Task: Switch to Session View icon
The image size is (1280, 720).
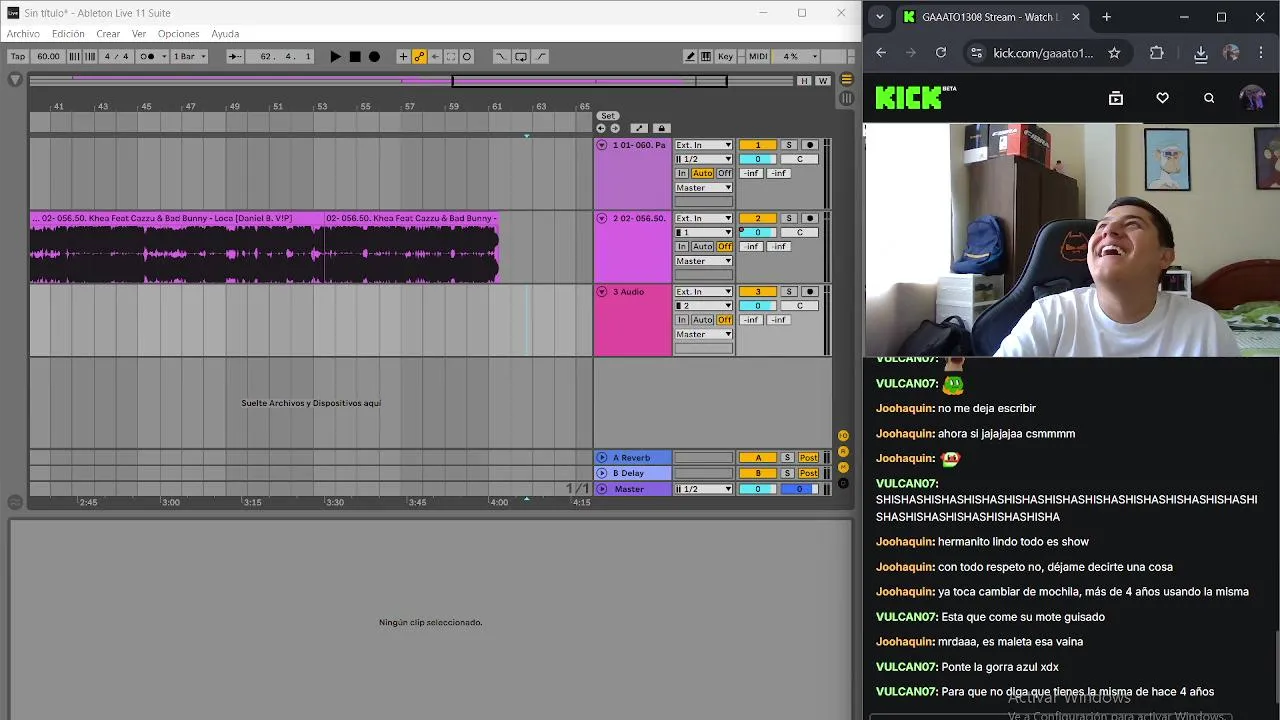Action: coord(847,98)
